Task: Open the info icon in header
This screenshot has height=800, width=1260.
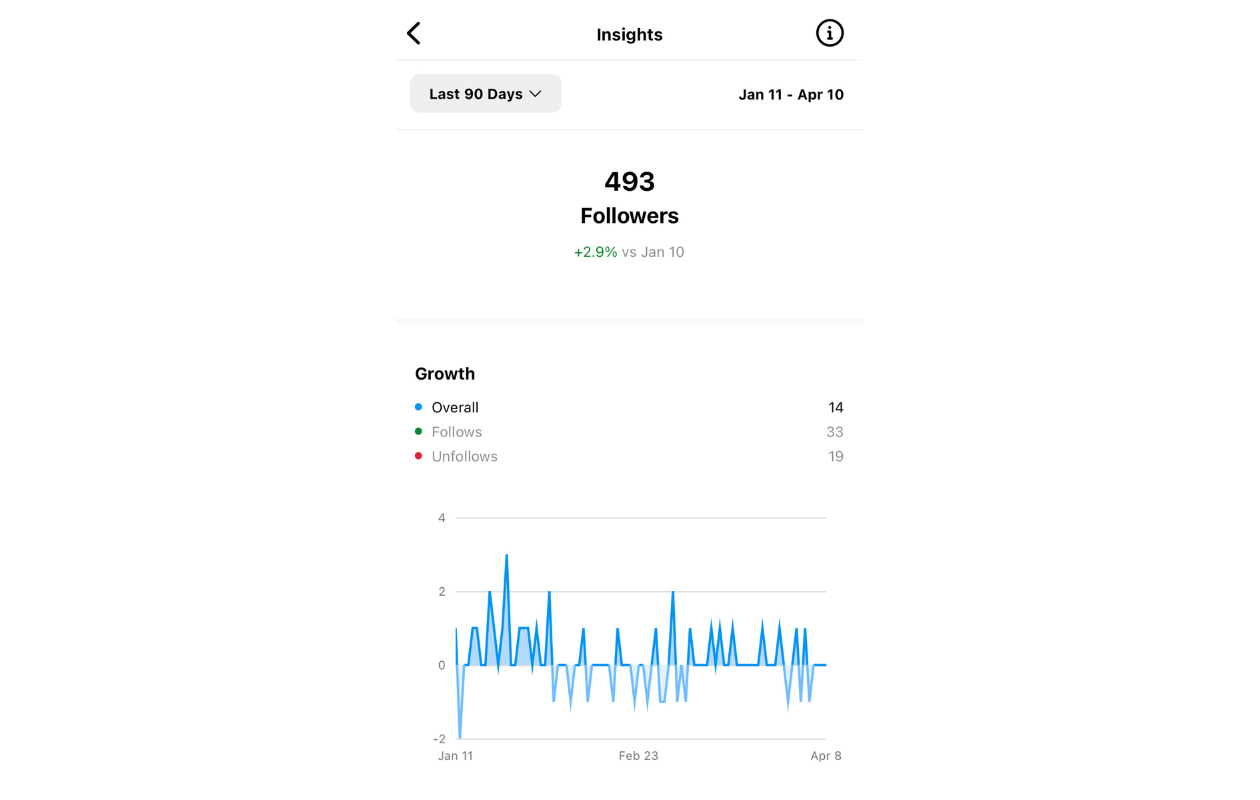Action: pyautogui.click(x=830, y=33)
